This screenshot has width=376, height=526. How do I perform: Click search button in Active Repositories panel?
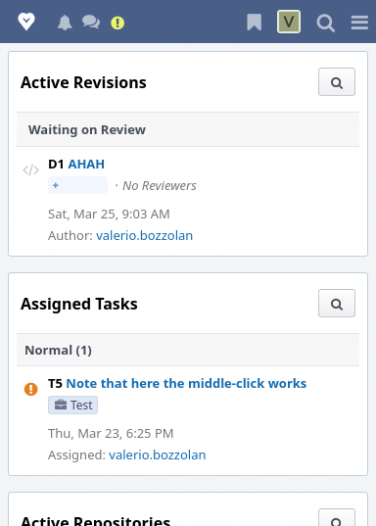pos(336,518)
